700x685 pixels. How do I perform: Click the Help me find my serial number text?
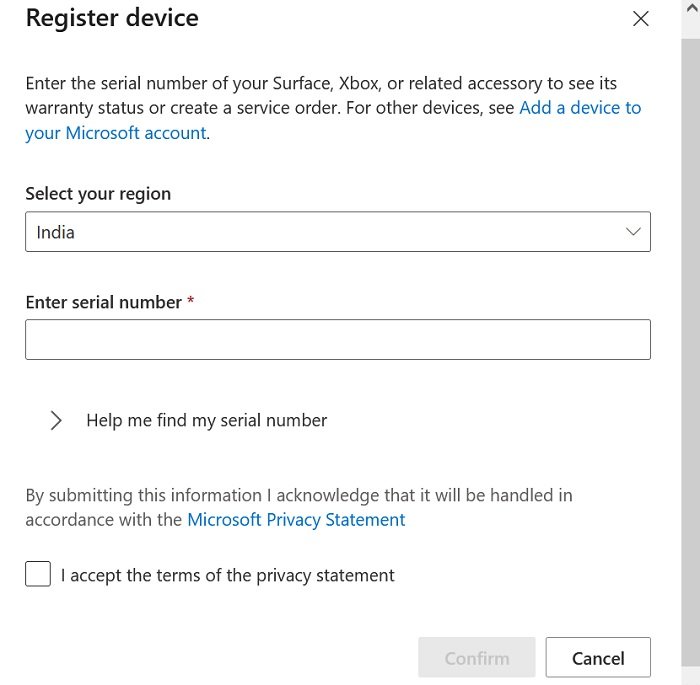click(x=207, y=421)
